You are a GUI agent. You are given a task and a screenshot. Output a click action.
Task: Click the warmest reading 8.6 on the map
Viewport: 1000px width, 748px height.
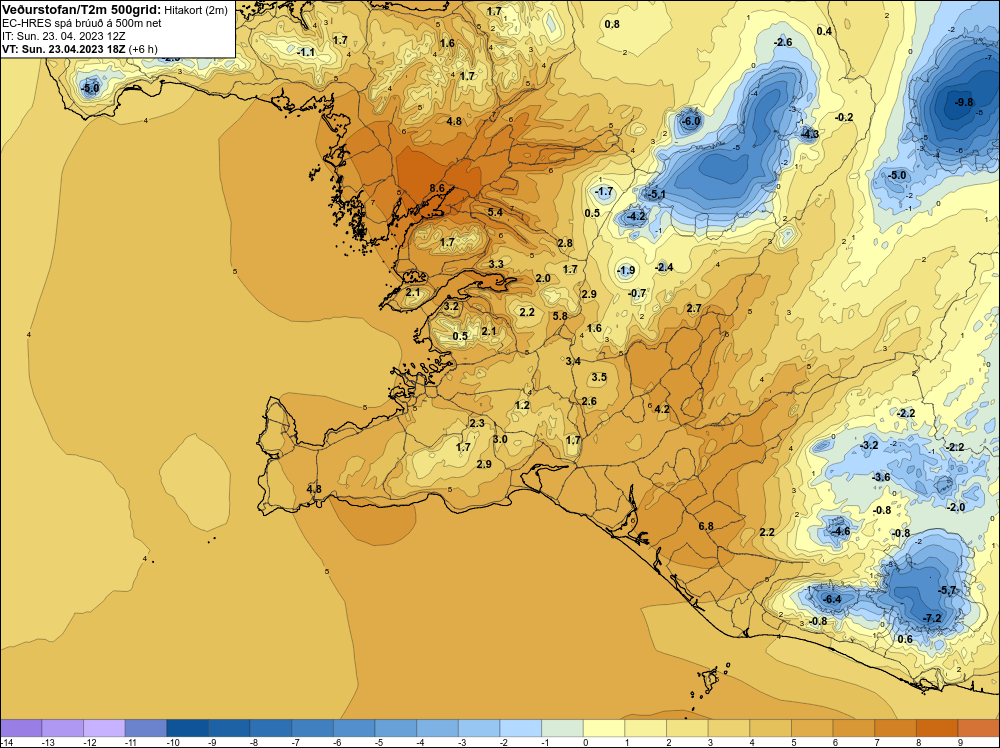point(437,188)
